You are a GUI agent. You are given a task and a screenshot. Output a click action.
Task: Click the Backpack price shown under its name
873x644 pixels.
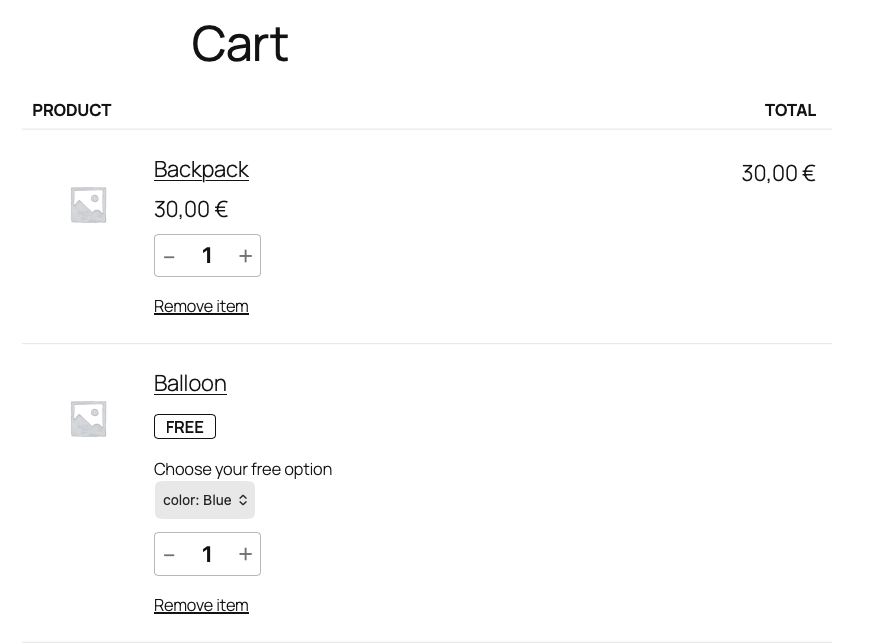tap(191, 209)
